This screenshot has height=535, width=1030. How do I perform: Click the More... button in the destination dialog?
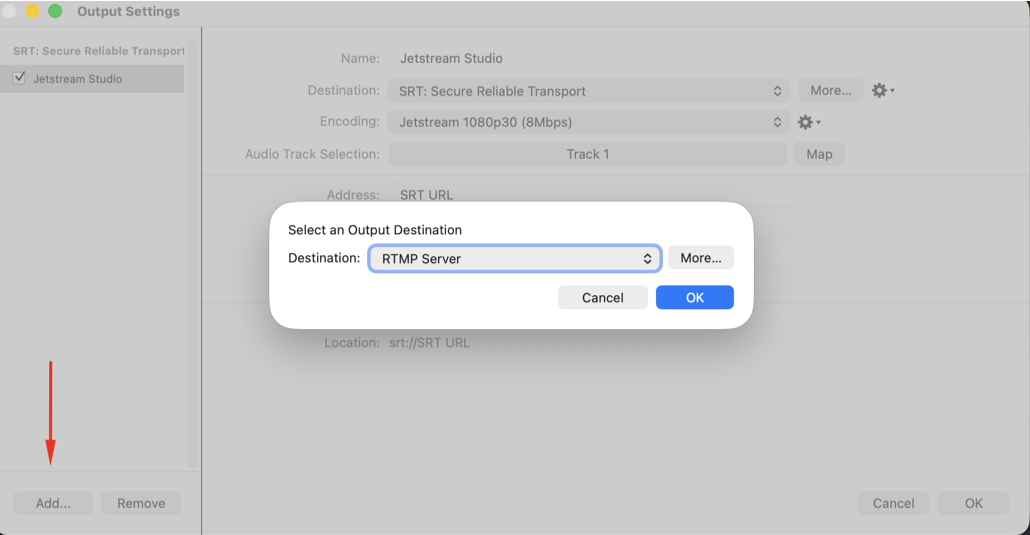(700, 258)
